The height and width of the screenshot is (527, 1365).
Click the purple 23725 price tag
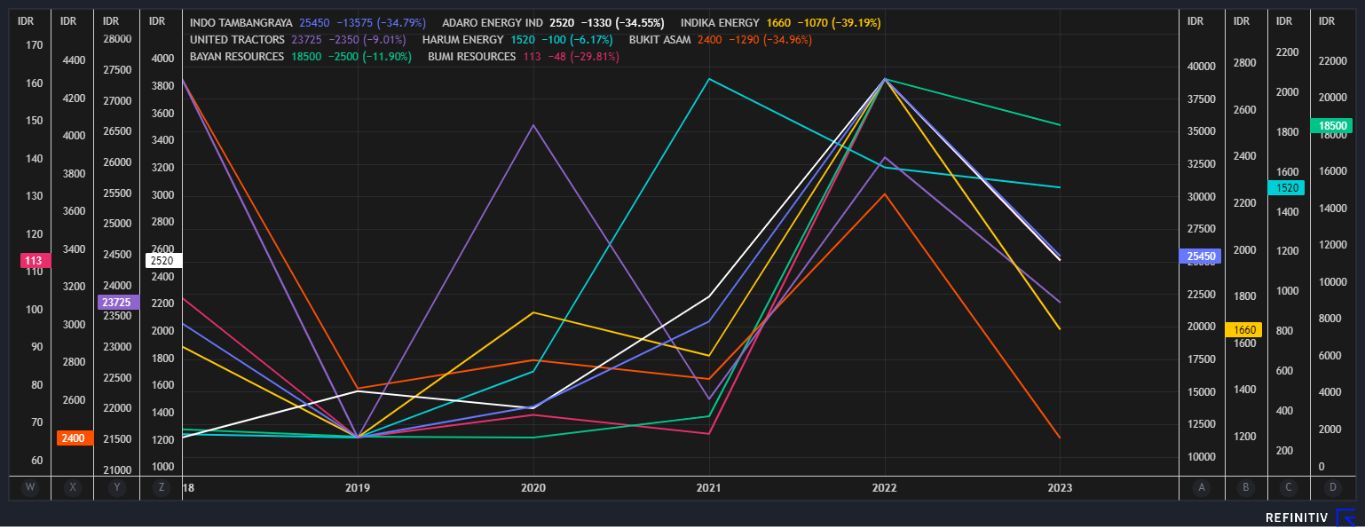click(x=116, y=301)
